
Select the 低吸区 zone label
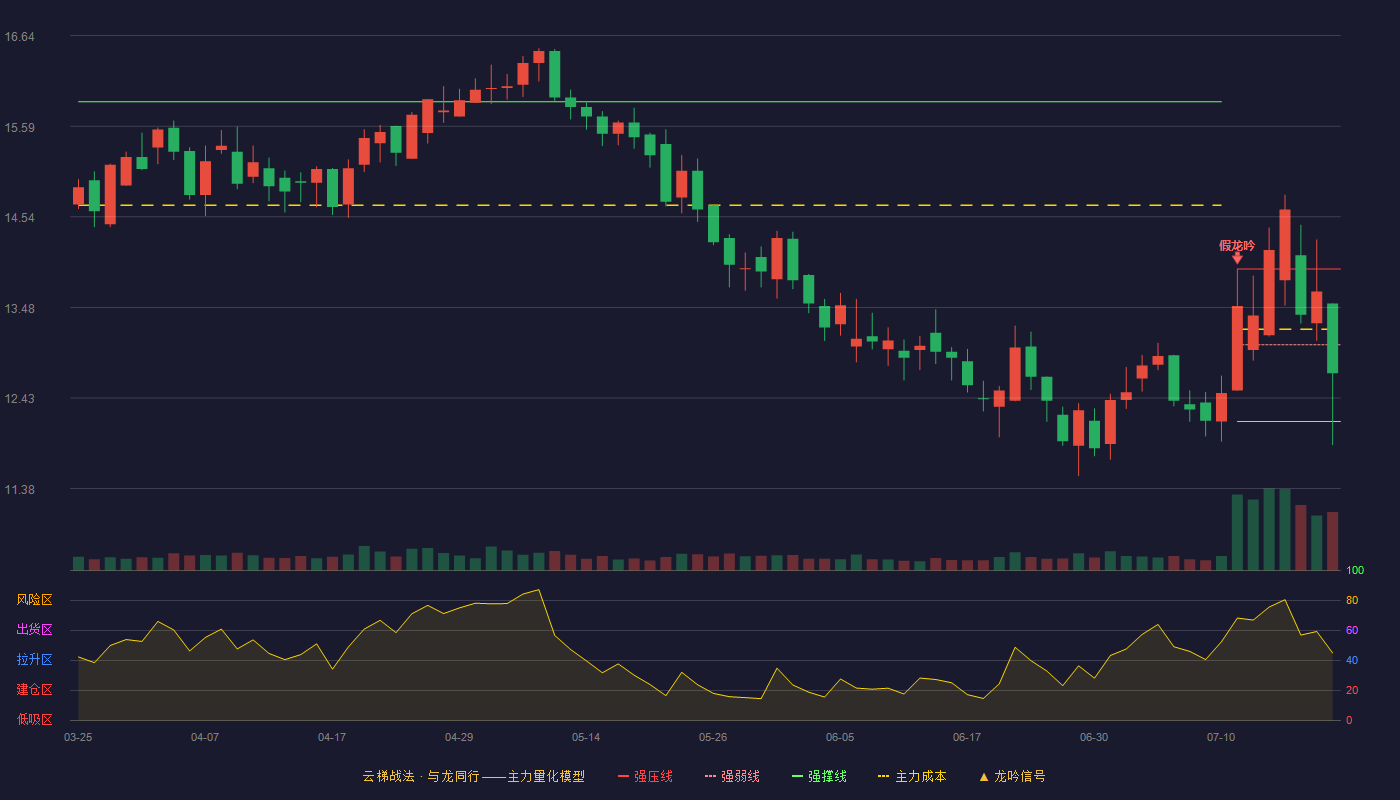pos(34,720)
